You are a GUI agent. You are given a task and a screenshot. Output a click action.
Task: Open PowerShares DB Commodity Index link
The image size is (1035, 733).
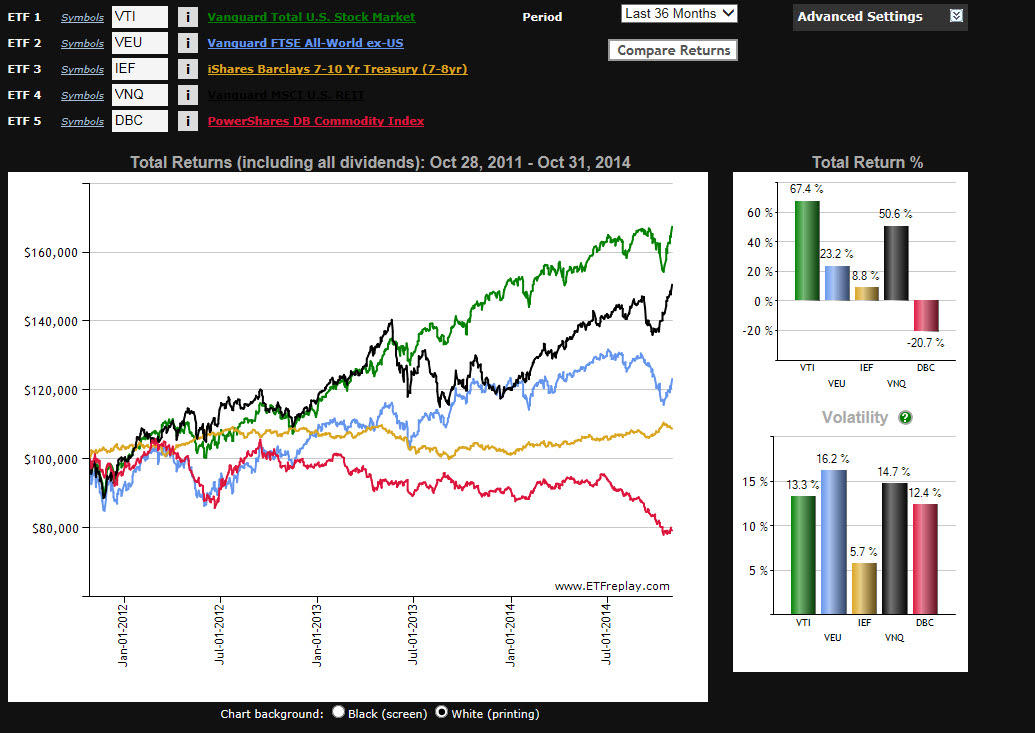[x=315, y=121]
